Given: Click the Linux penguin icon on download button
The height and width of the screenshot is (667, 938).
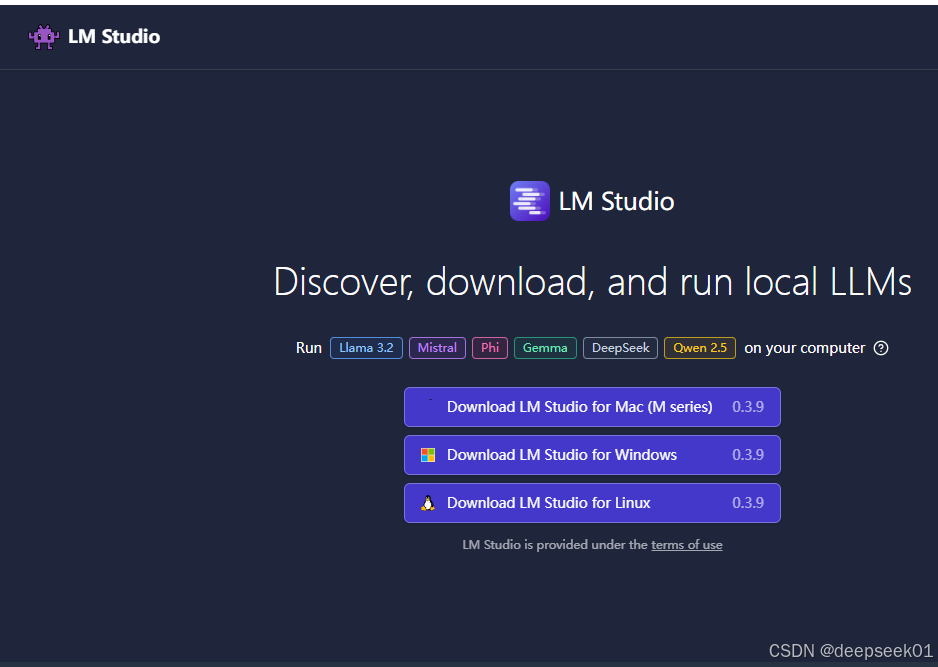Looking at the screenshot, I should 428,503.
